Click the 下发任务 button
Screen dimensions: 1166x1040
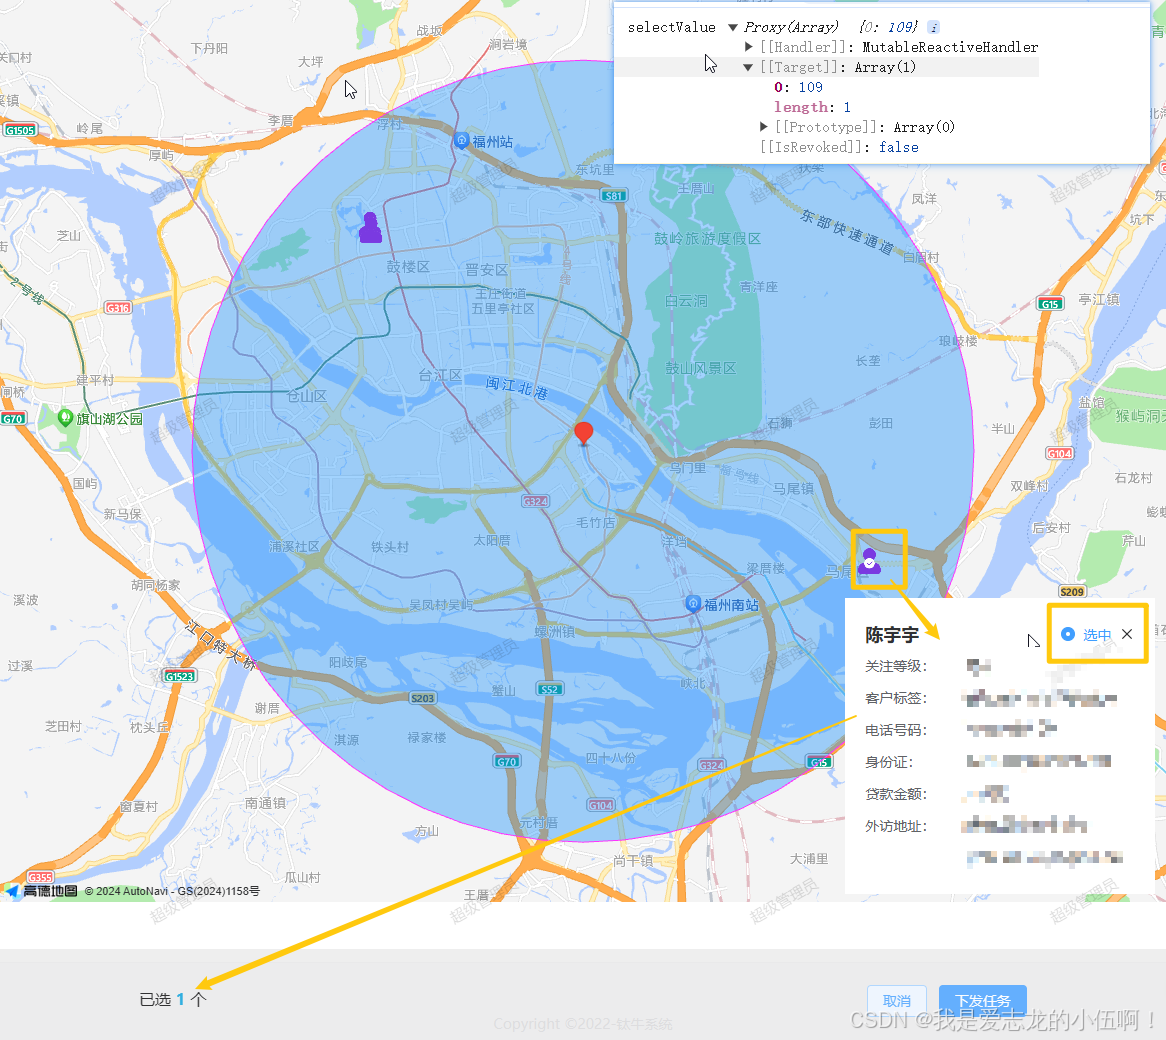pos(983,1001)
